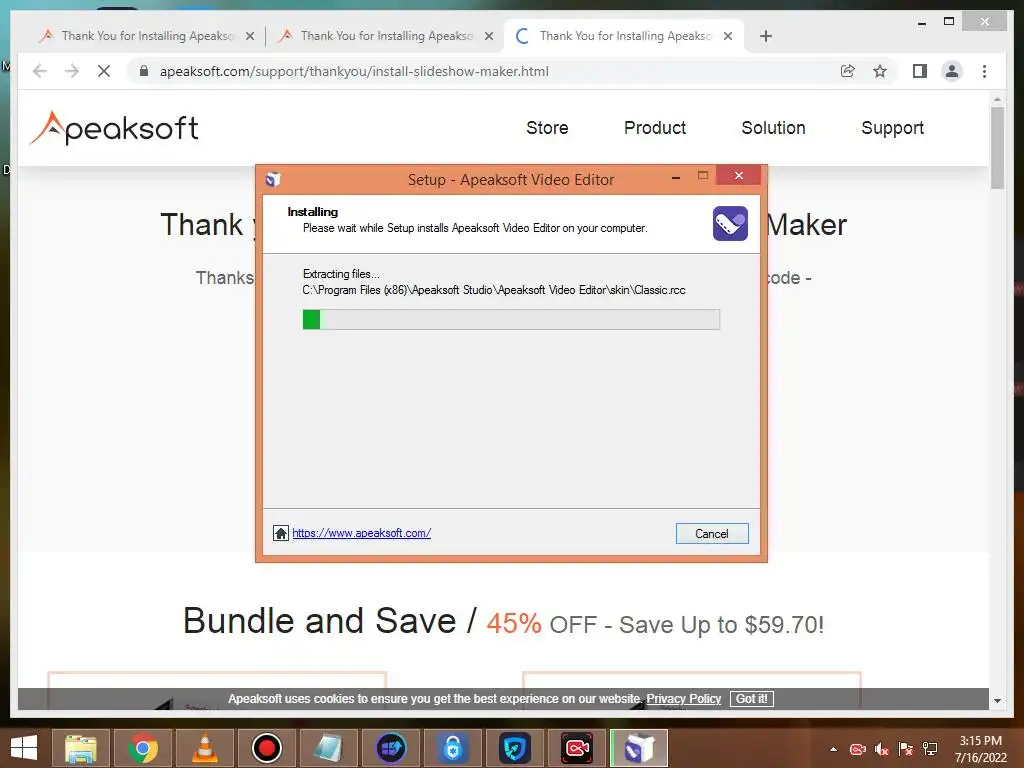Launch VLC media player from the taskbar
Viewport: 1024px width, 768px height.
tap(204, 748)
